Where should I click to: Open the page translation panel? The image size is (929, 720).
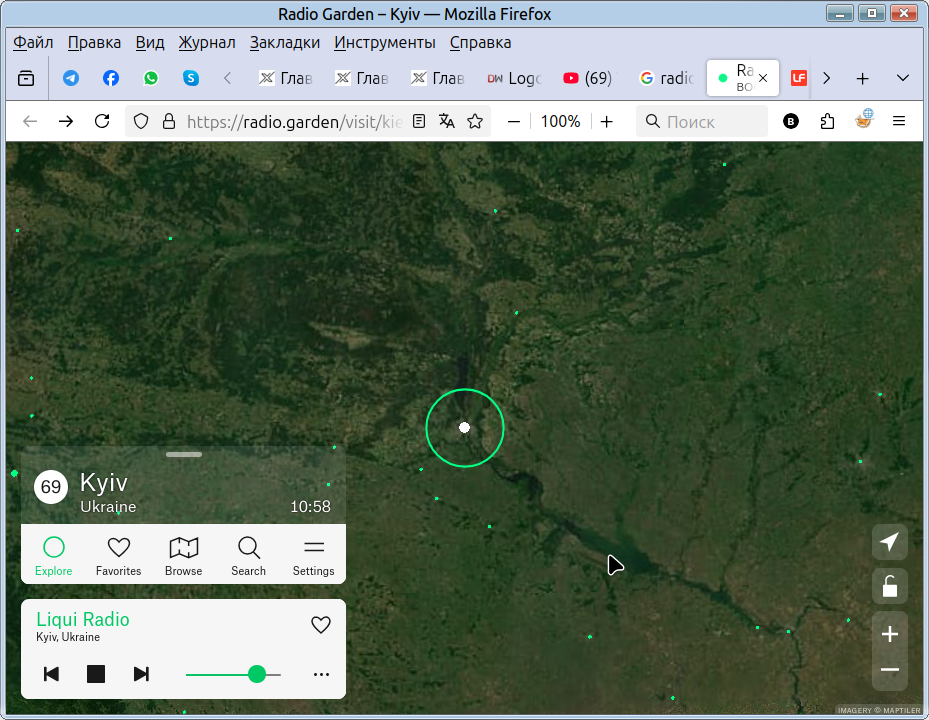click(447, 121)
